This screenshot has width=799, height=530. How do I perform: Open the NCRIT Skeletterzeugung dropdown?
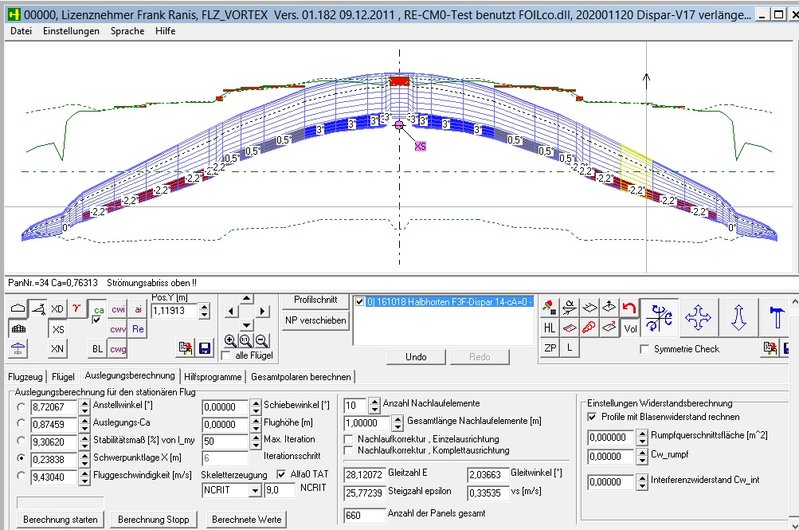pos(252,490)
